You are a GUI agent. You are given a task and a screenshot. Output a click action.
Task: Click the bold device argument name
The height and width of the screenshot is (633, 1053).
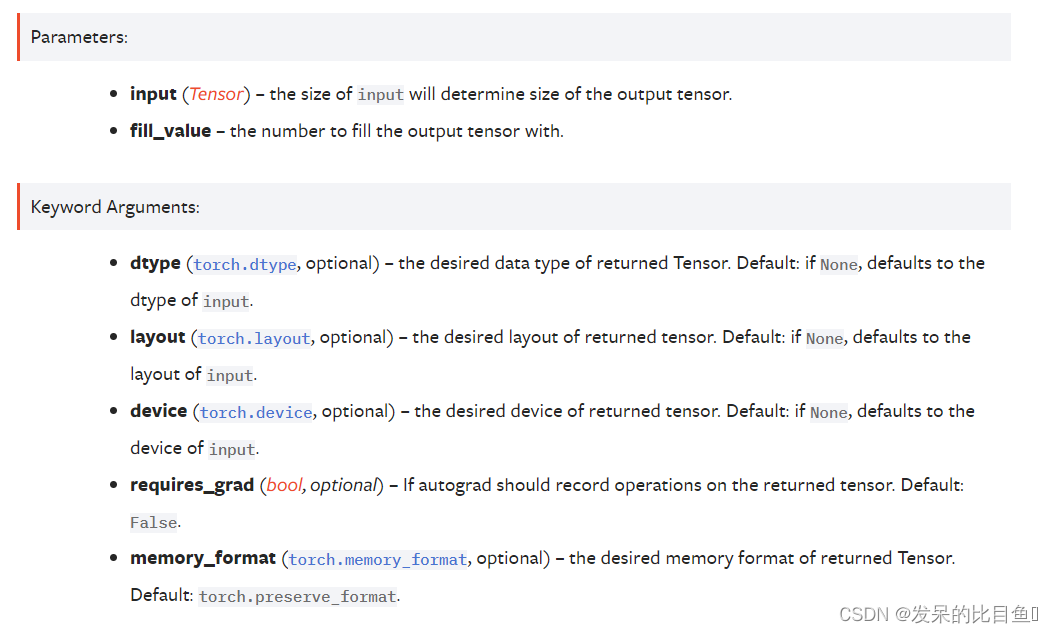pyautogui.click(x=158, y=411)
